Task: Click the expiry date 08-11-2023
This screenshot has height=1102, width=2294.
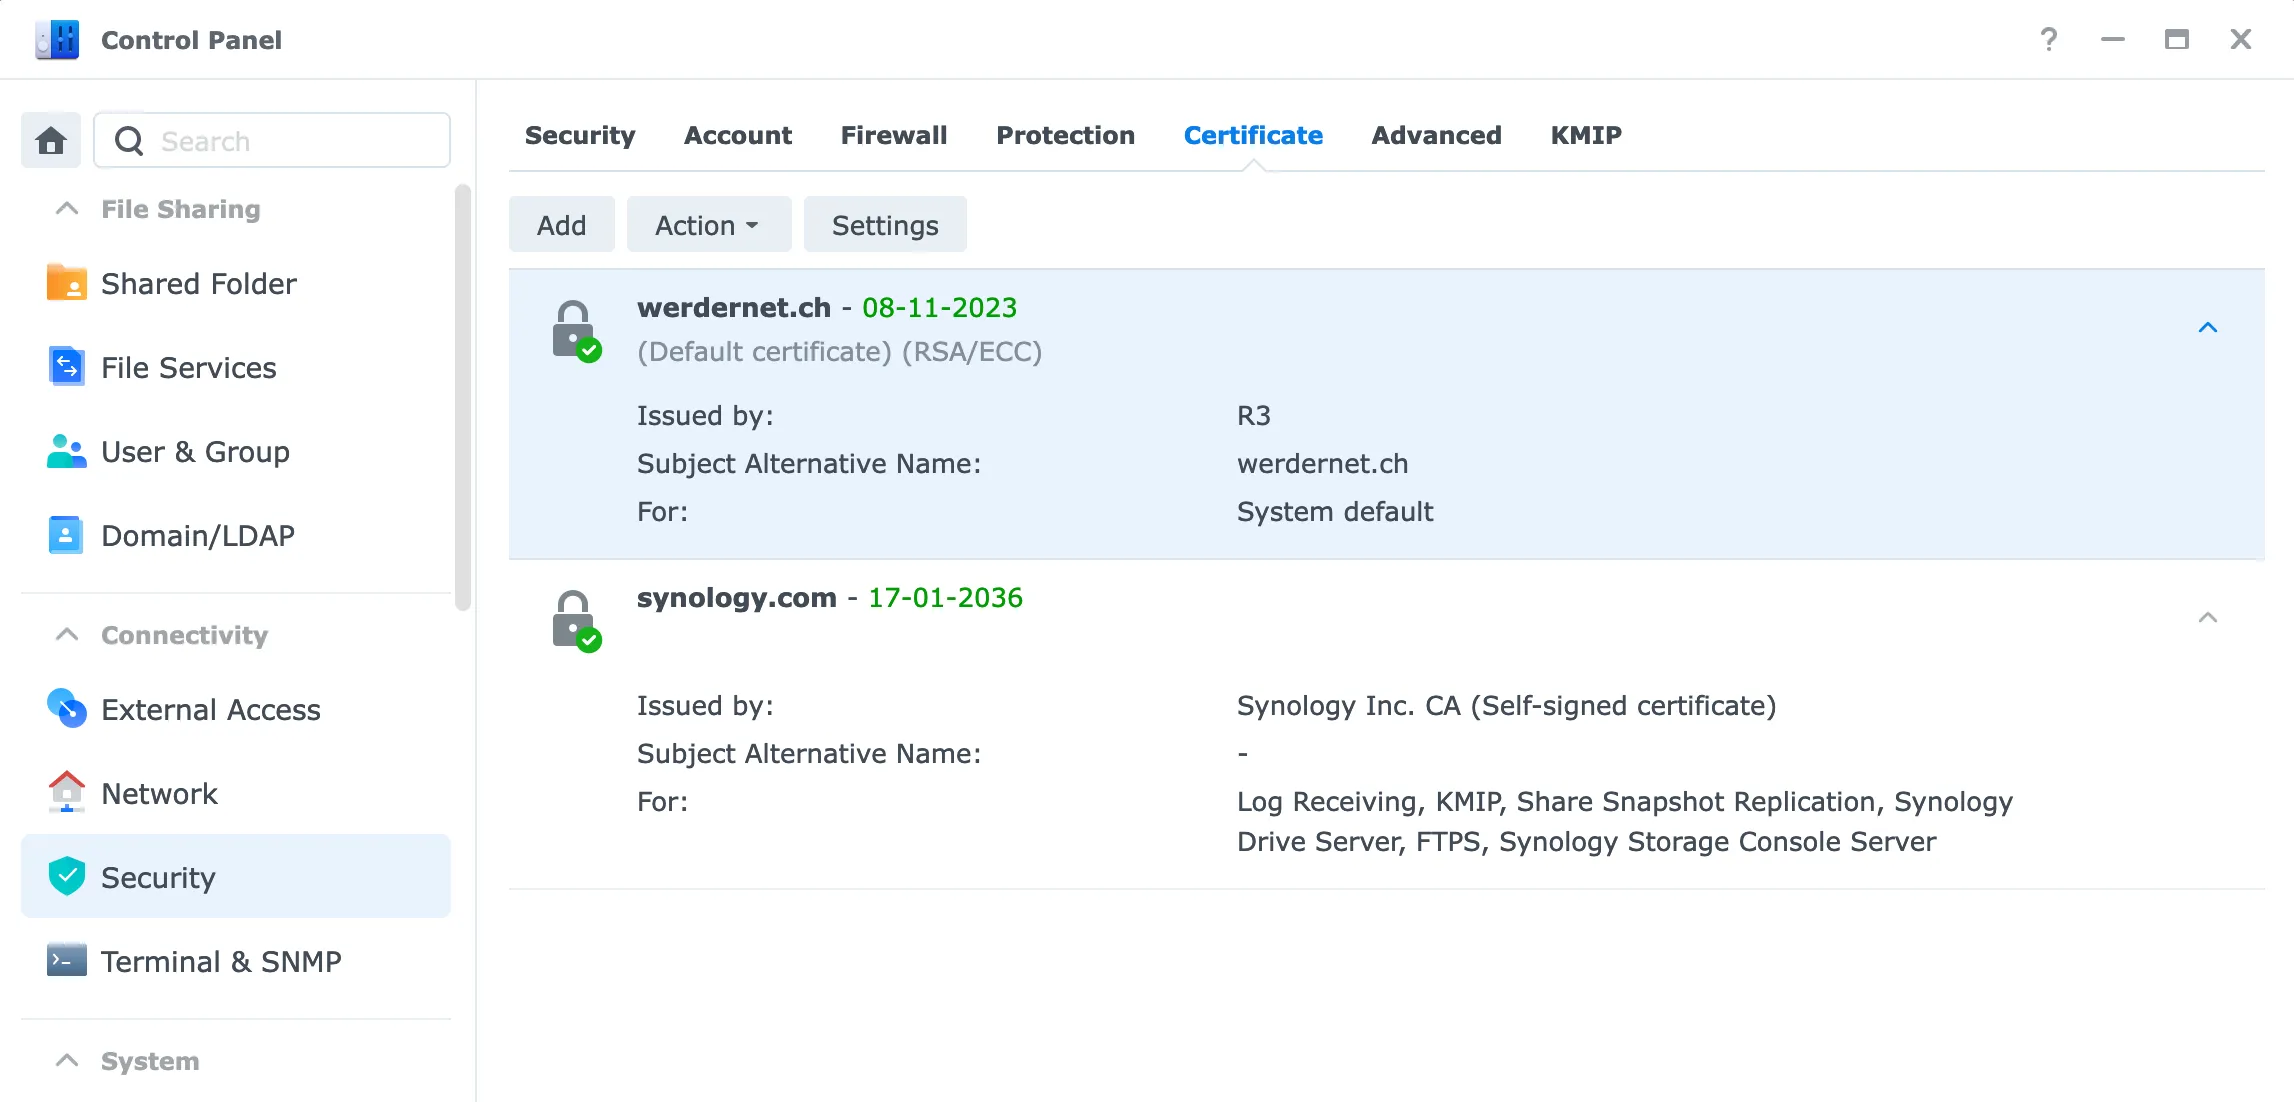Action: pyautogui.click(x=940, y=307)
